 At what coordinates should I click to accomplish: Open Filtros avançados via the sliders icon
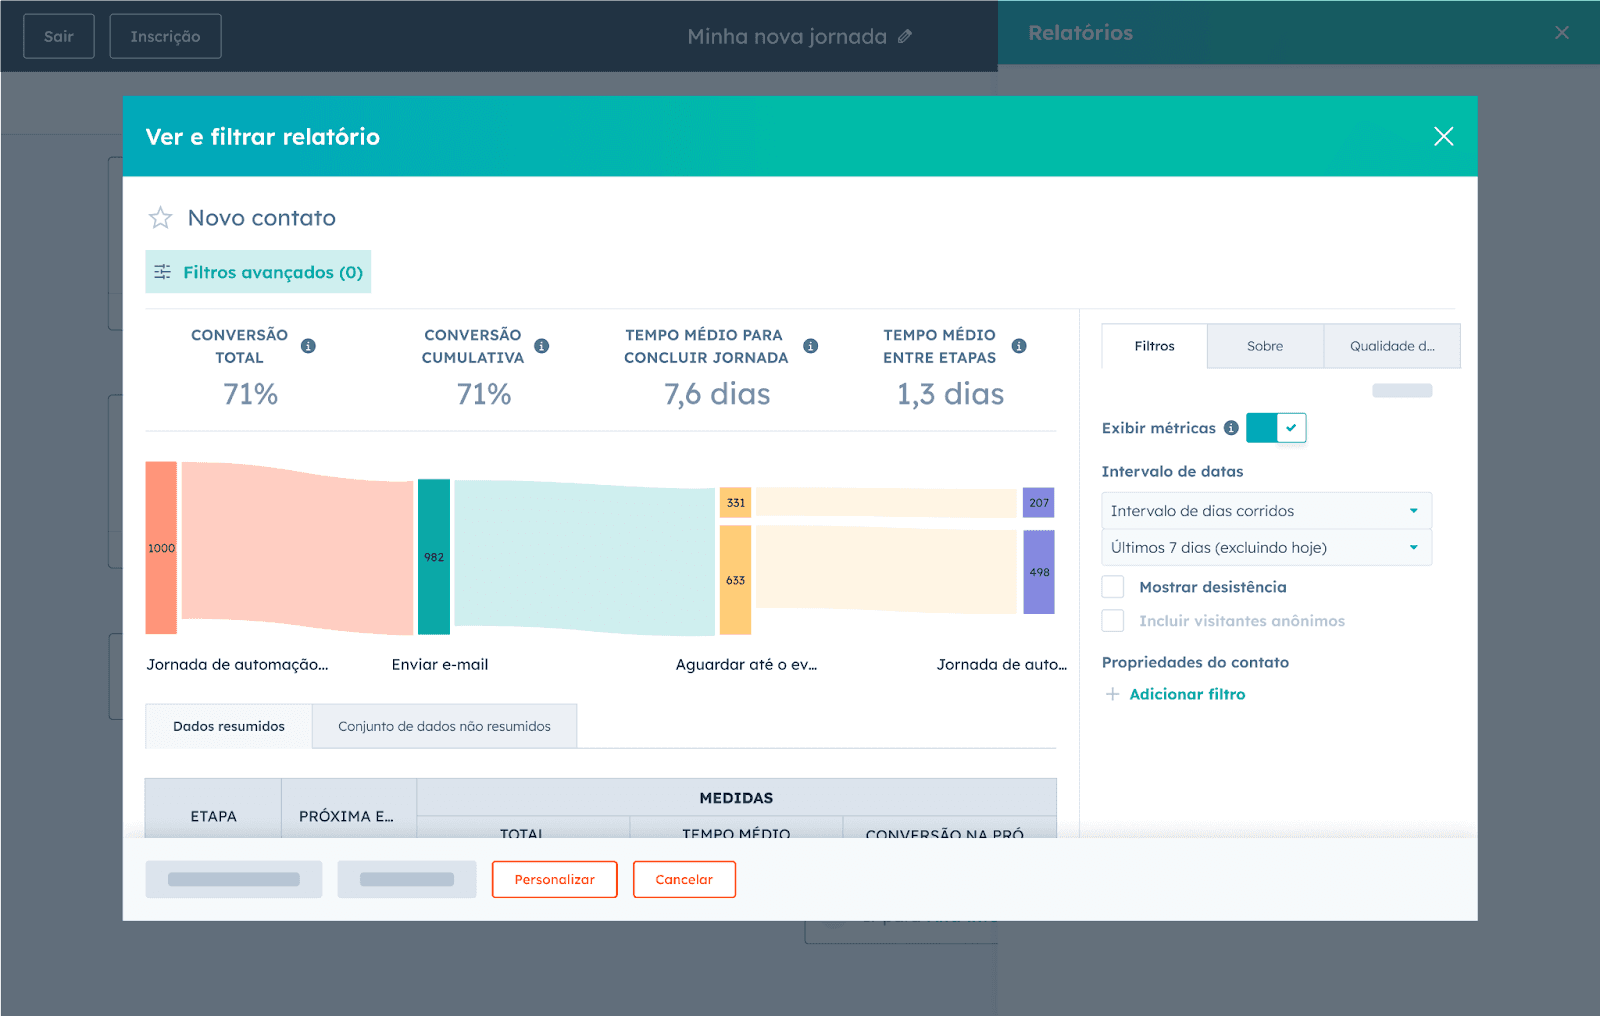(x=163, y=271)
